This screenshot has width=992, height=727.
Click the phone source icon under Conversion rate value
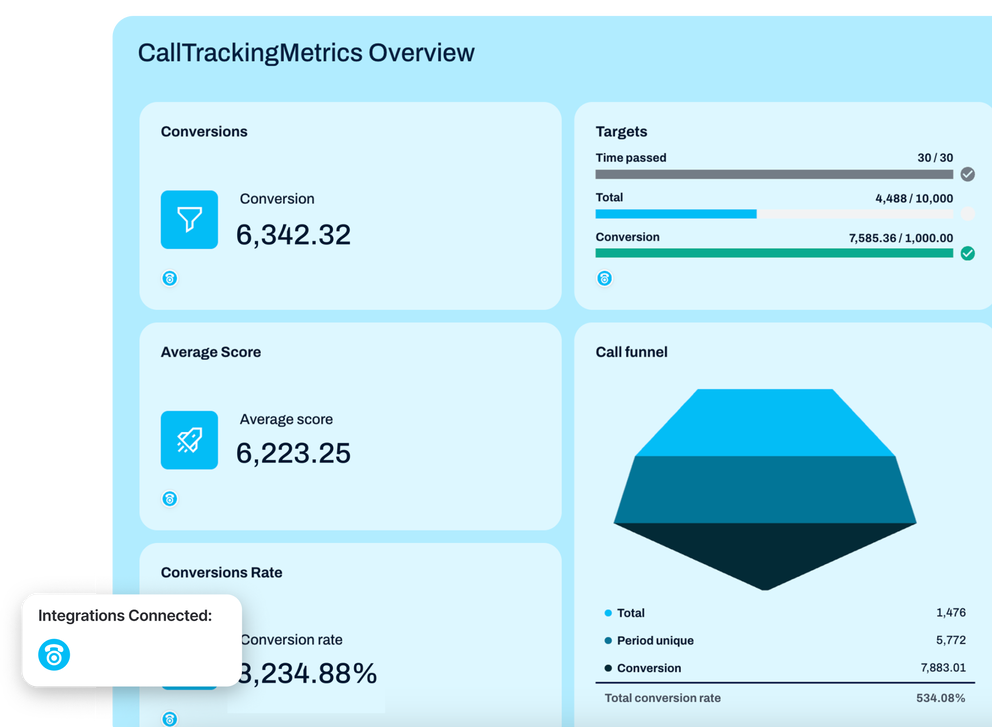coord(170,719)
